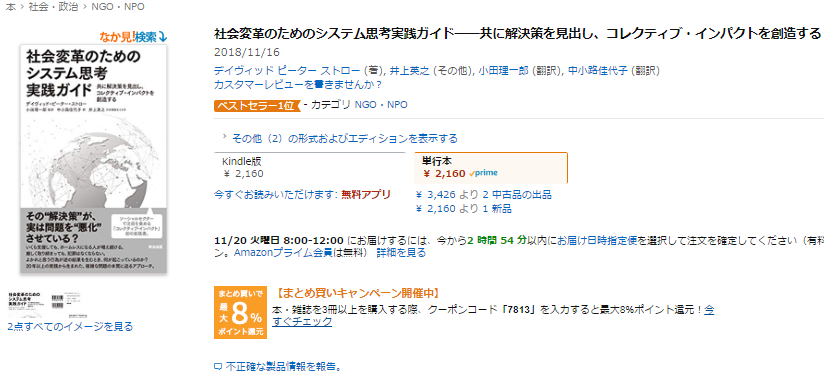Open NGO・NPO breadcrumb link
824x384 pixels.
pos(118,7)
